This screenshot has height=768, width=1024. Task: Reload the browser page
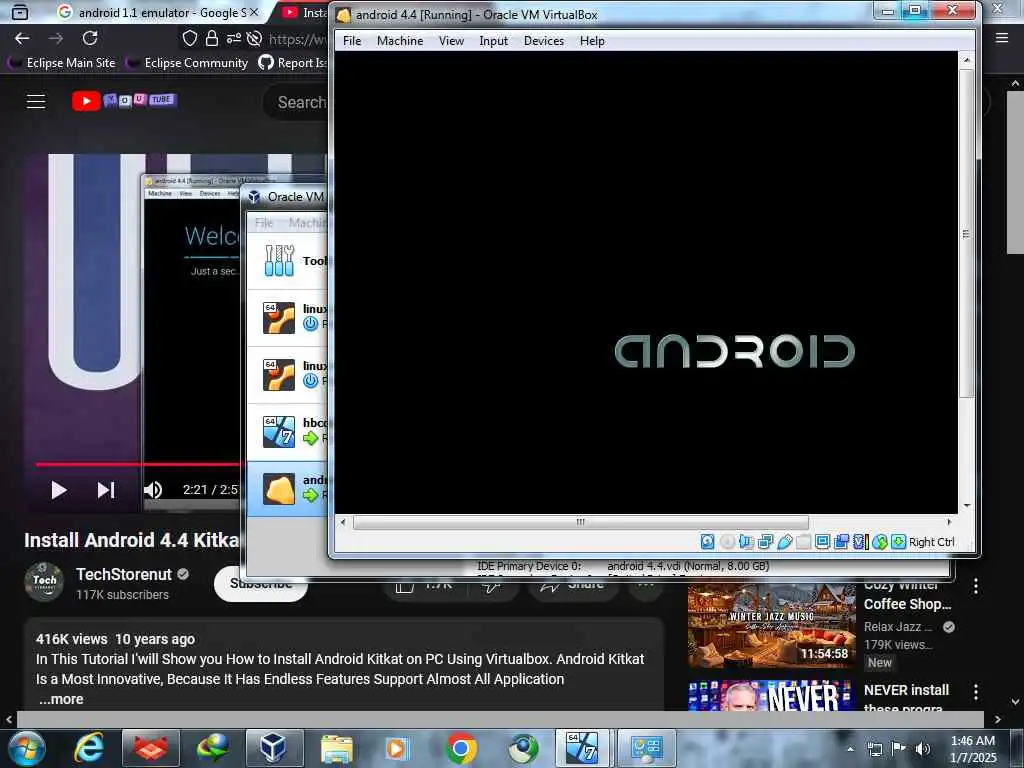[x=90, y=39]
